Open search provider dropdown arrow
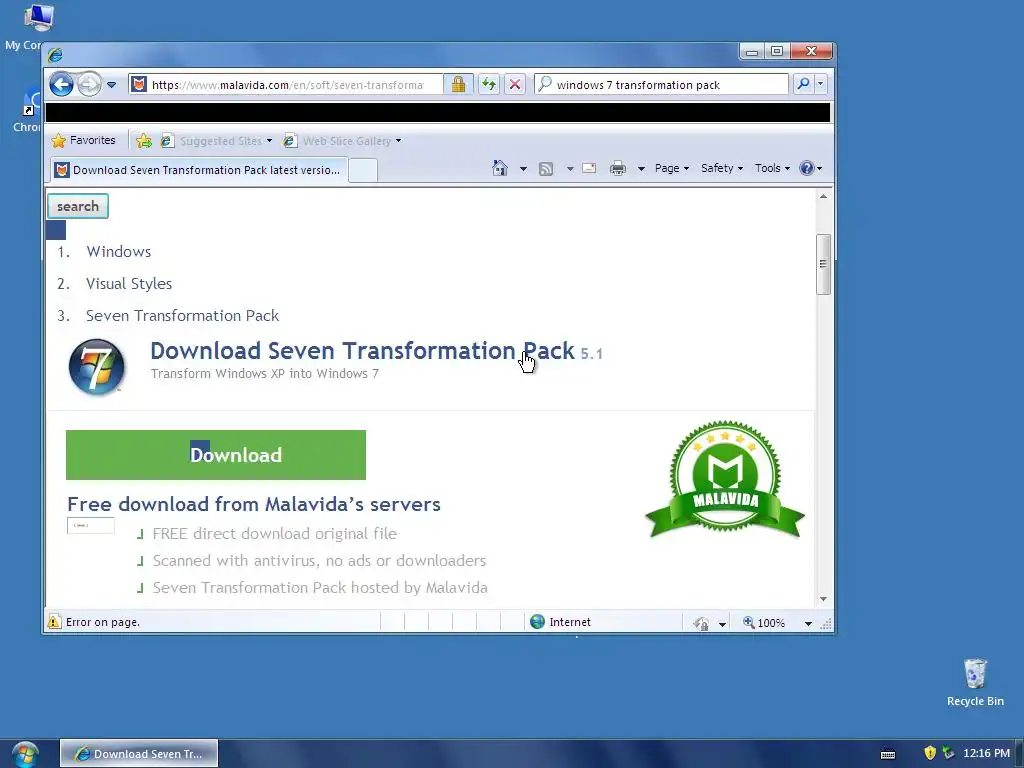 (x=820, y=84)
